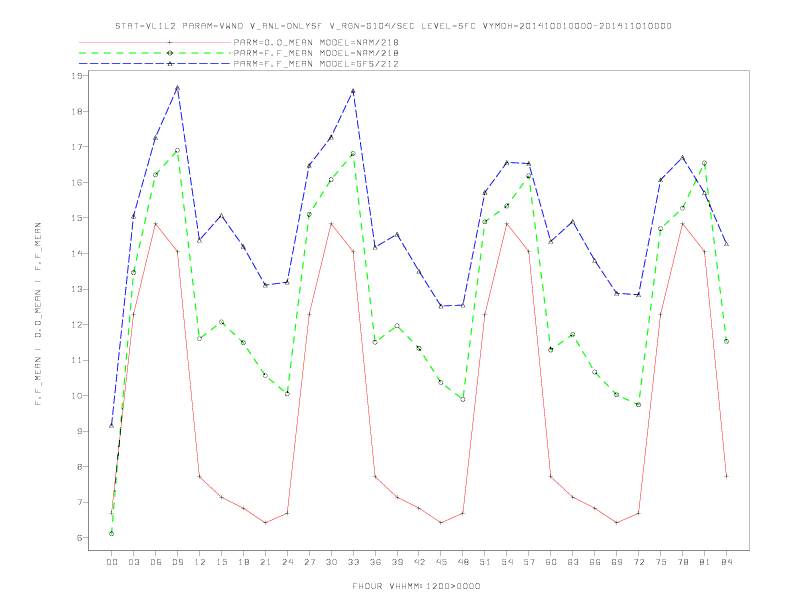Click x-axis tick label 75
The height and width of the screenshot is (612, 792).
[x=661, y=562]
